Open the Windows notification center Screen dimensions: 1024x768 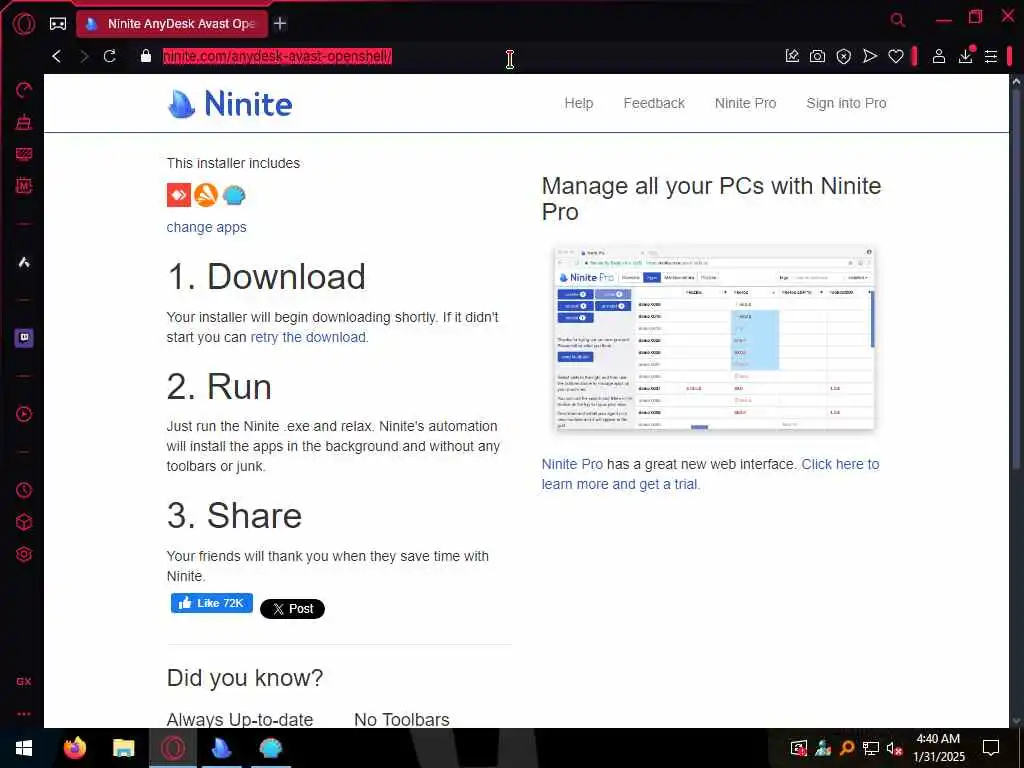pos(991,748)
